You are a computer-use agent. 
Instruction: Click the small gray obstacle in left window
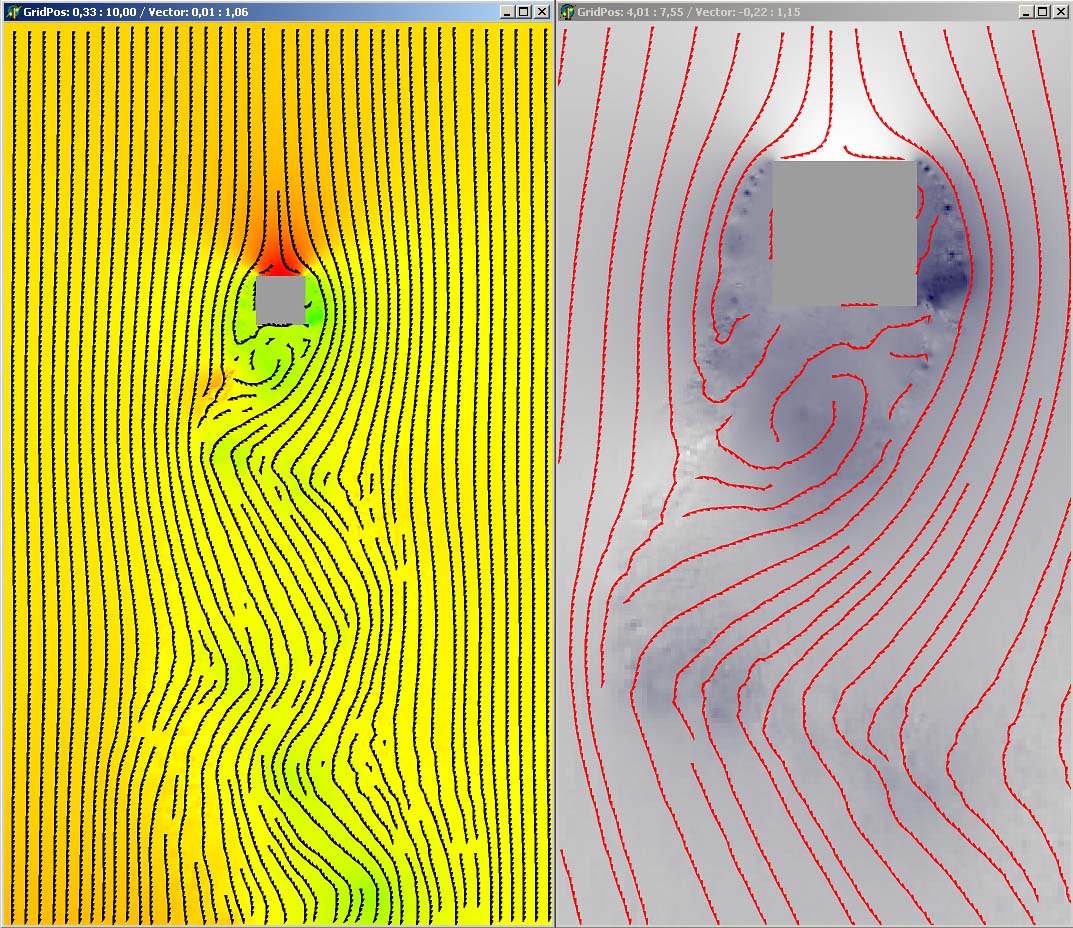[x=280, y=300]
